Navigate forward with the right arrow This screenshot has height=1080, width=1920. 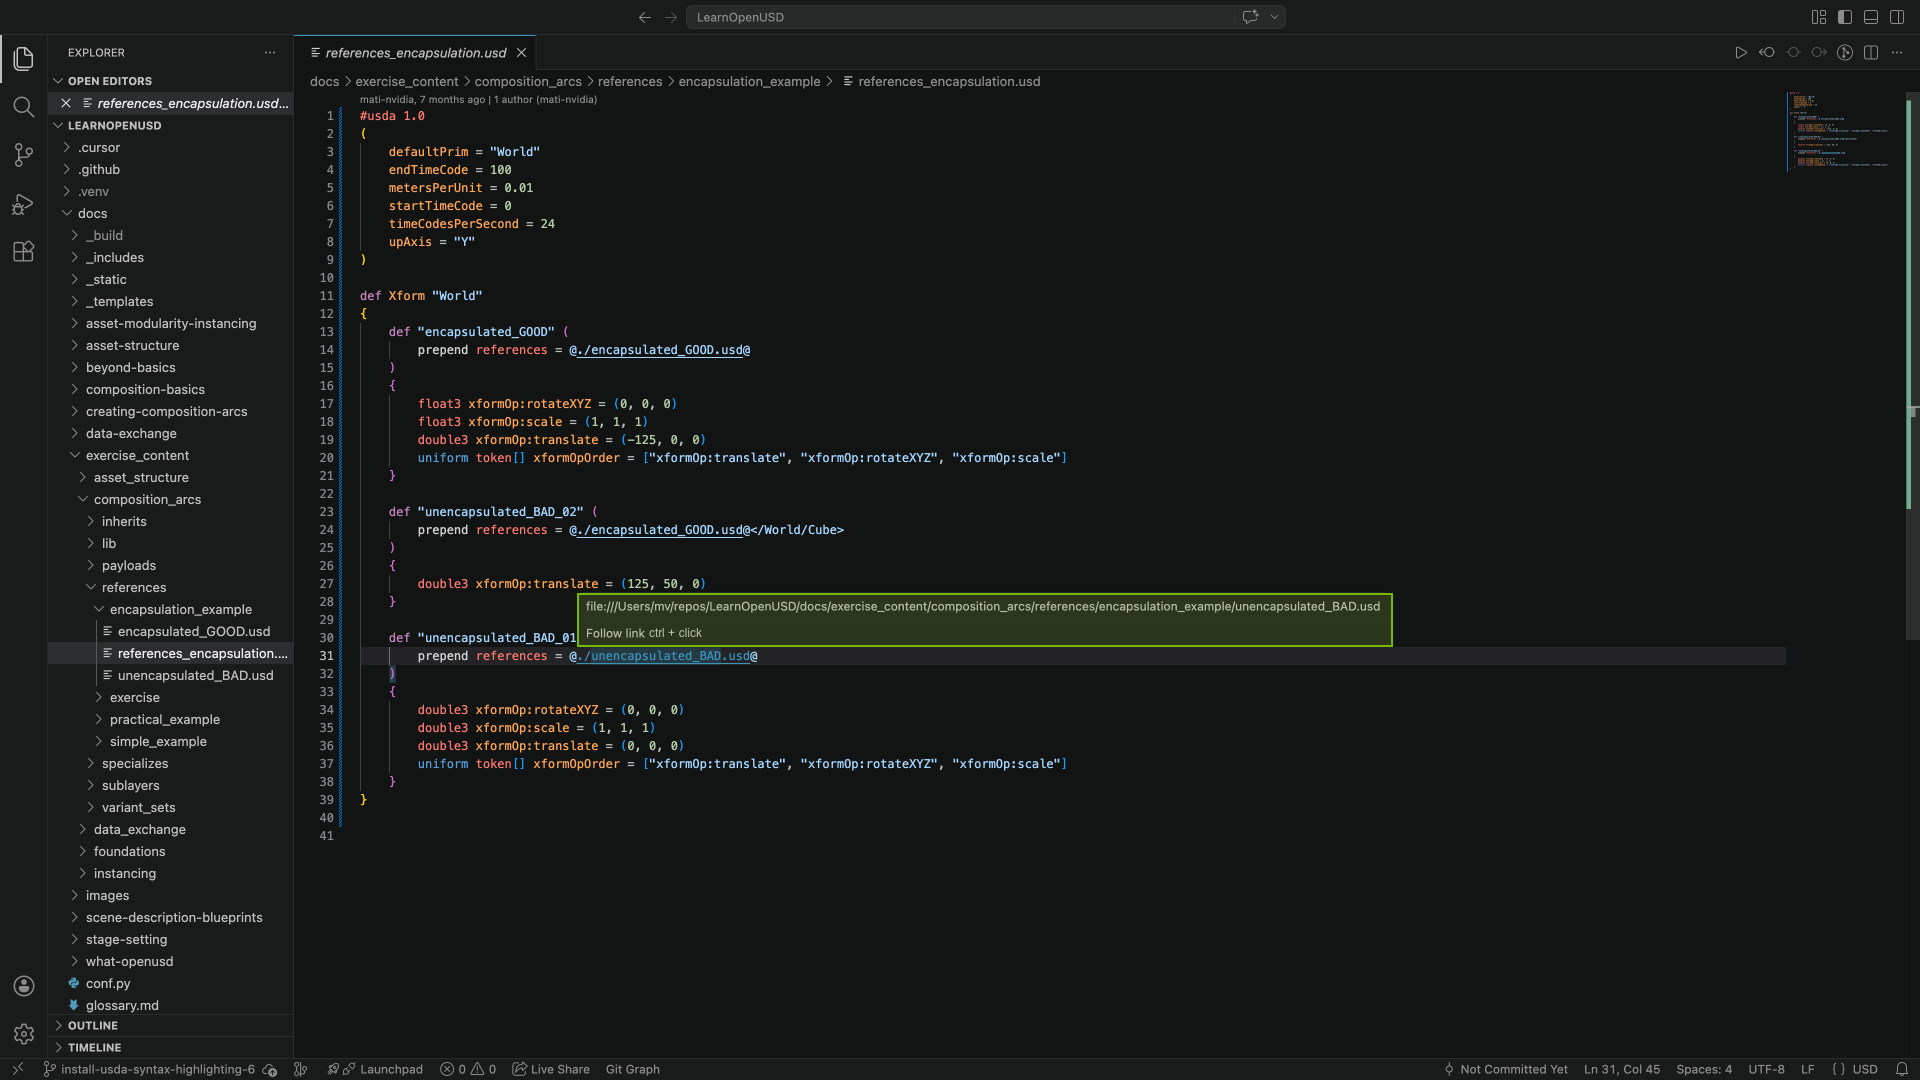pyautogui.click(x=671, y=17)
